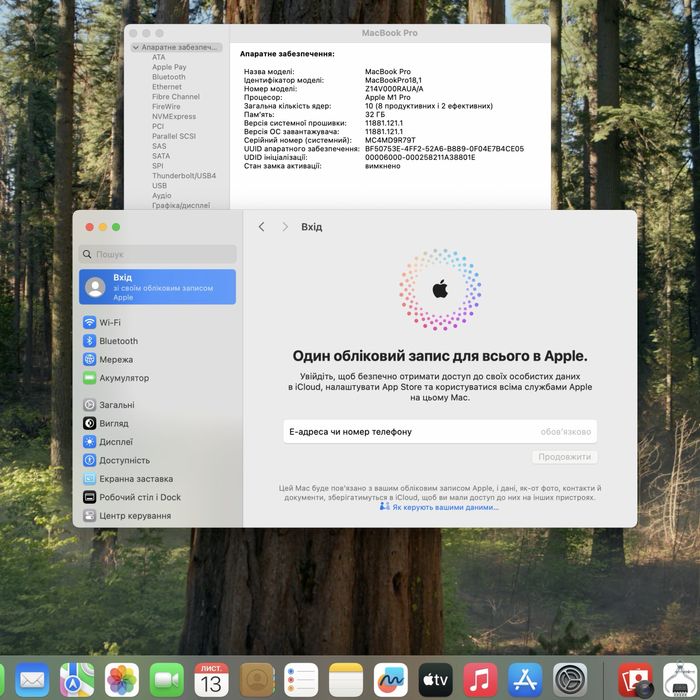The width and height of the screenshot is (700, 700).
Task: Click the Продовжити button
Action: click(x=565, y=457)
